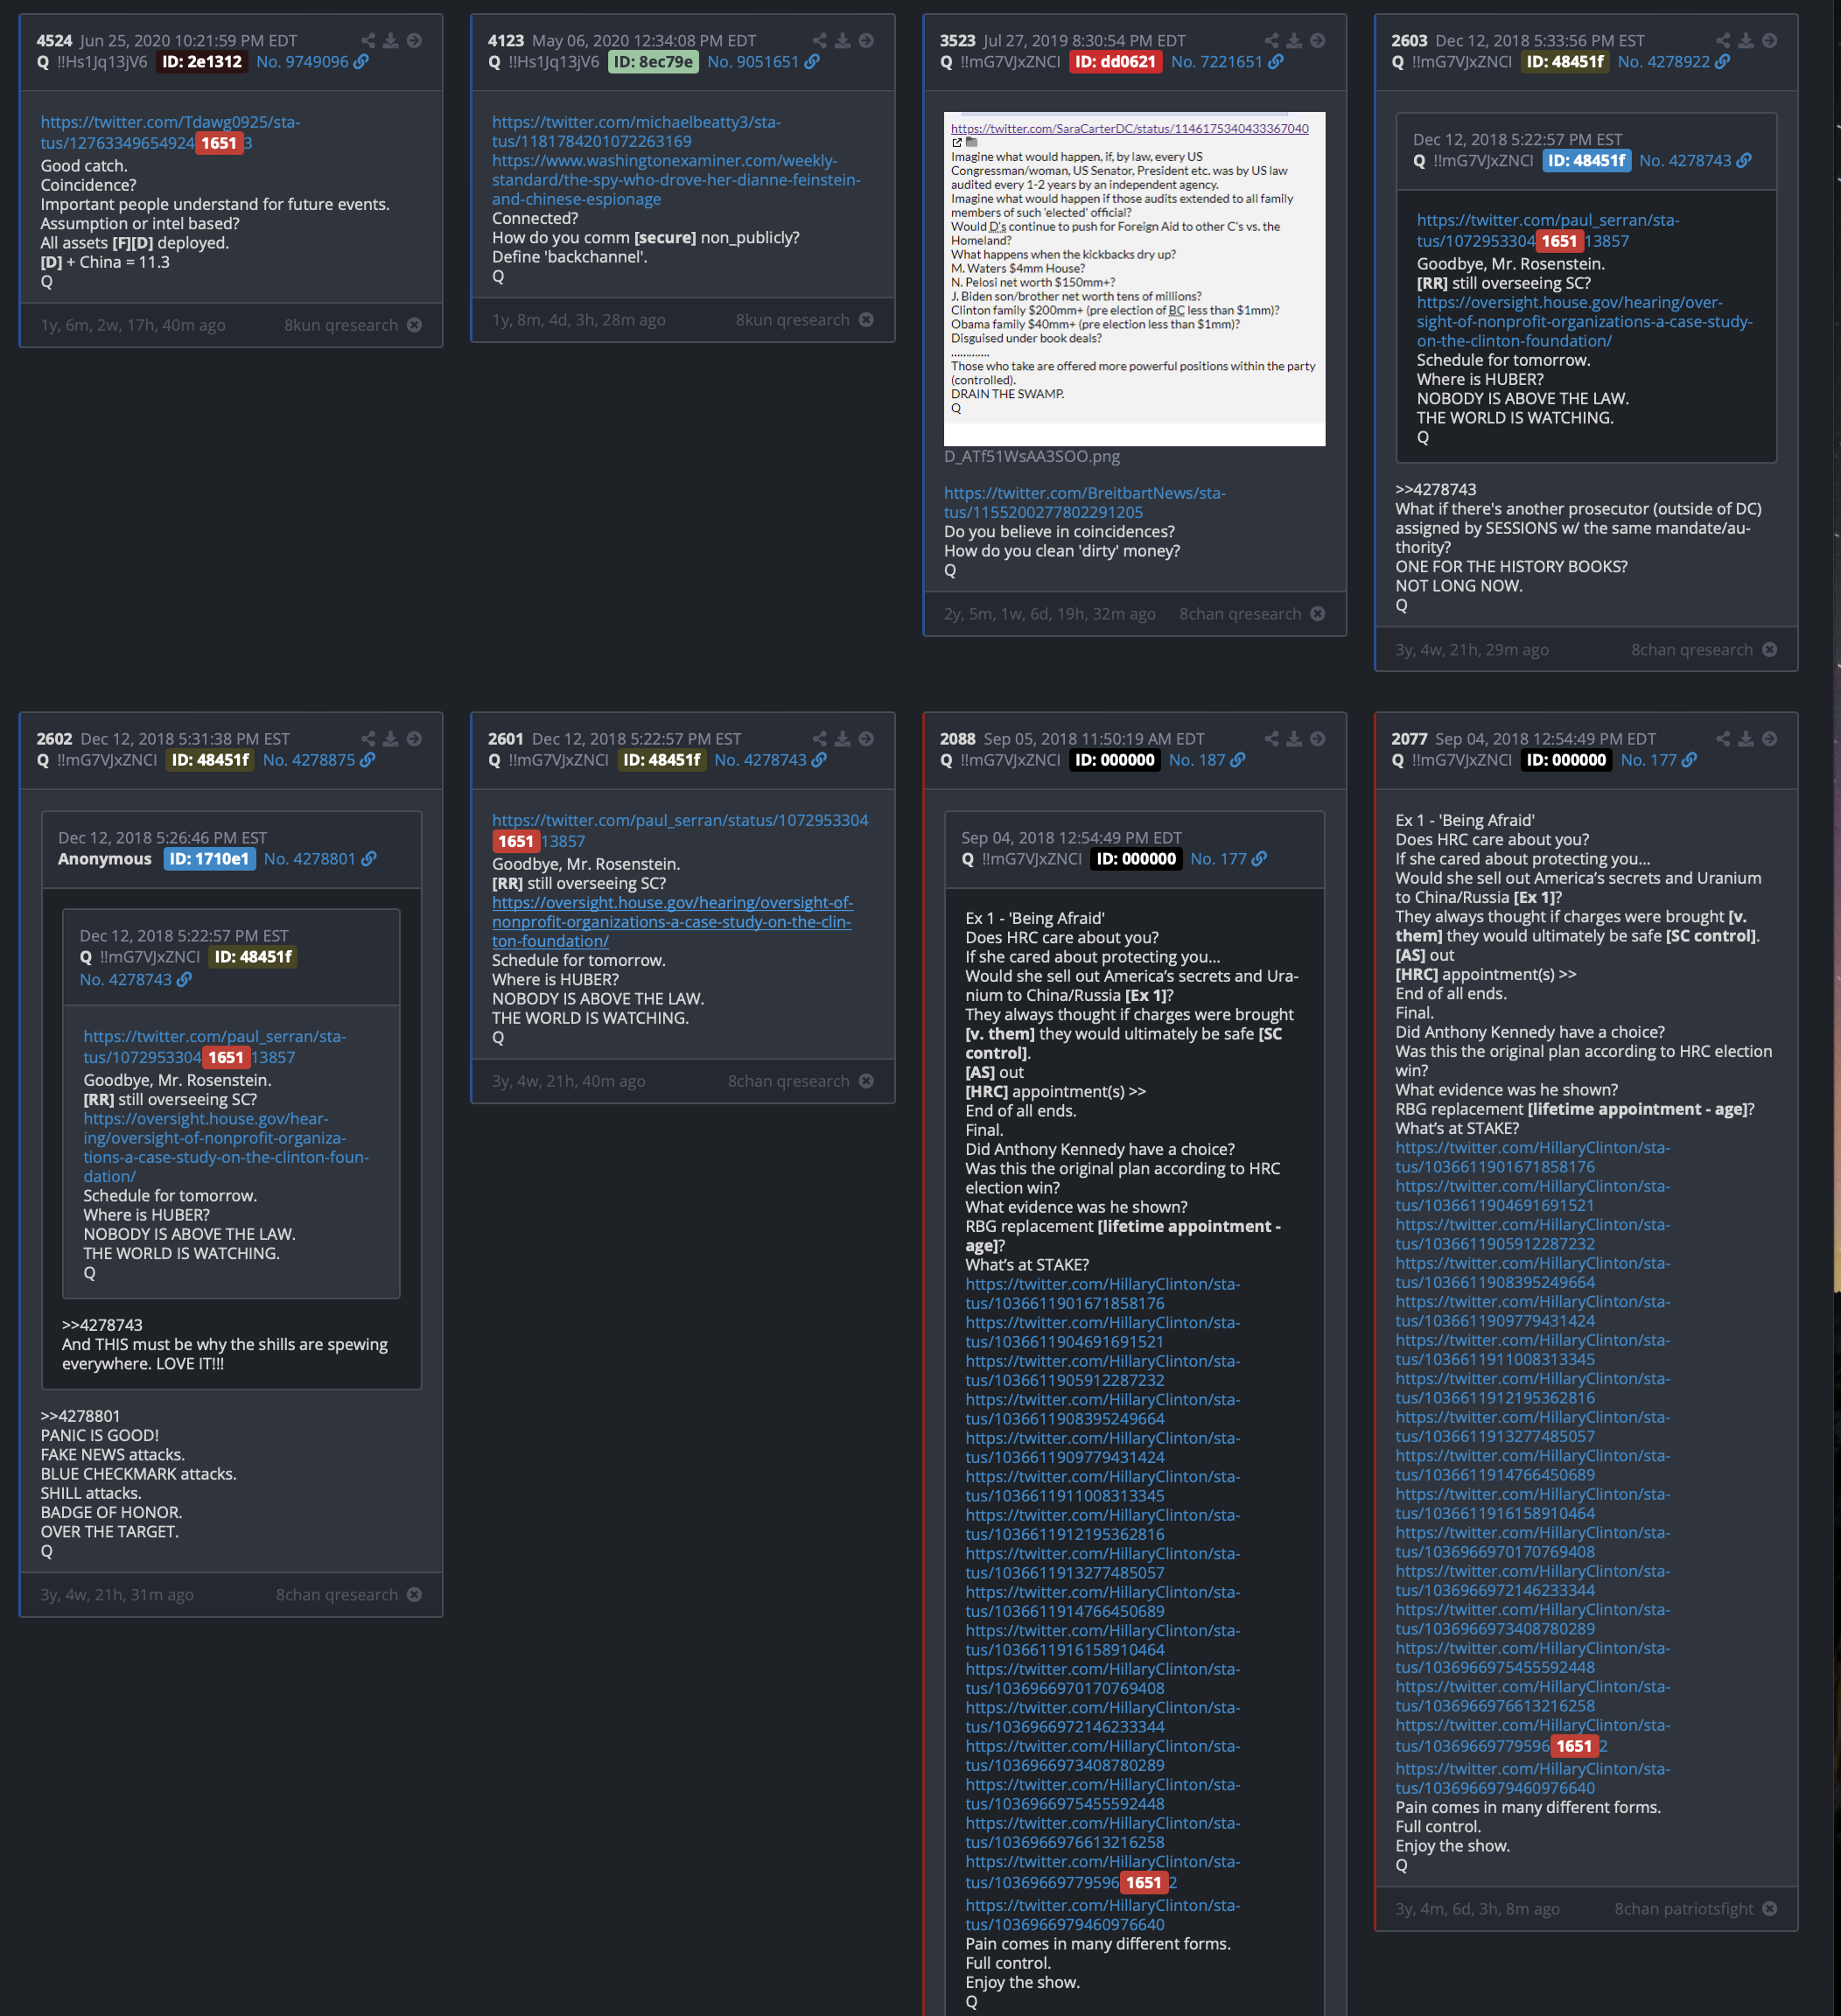Click circle-x icon beside 8chan qresearch in post 3523
Image resolution: width=1841 pixels, height=2016 pixels.
(x=1318, y=614)
